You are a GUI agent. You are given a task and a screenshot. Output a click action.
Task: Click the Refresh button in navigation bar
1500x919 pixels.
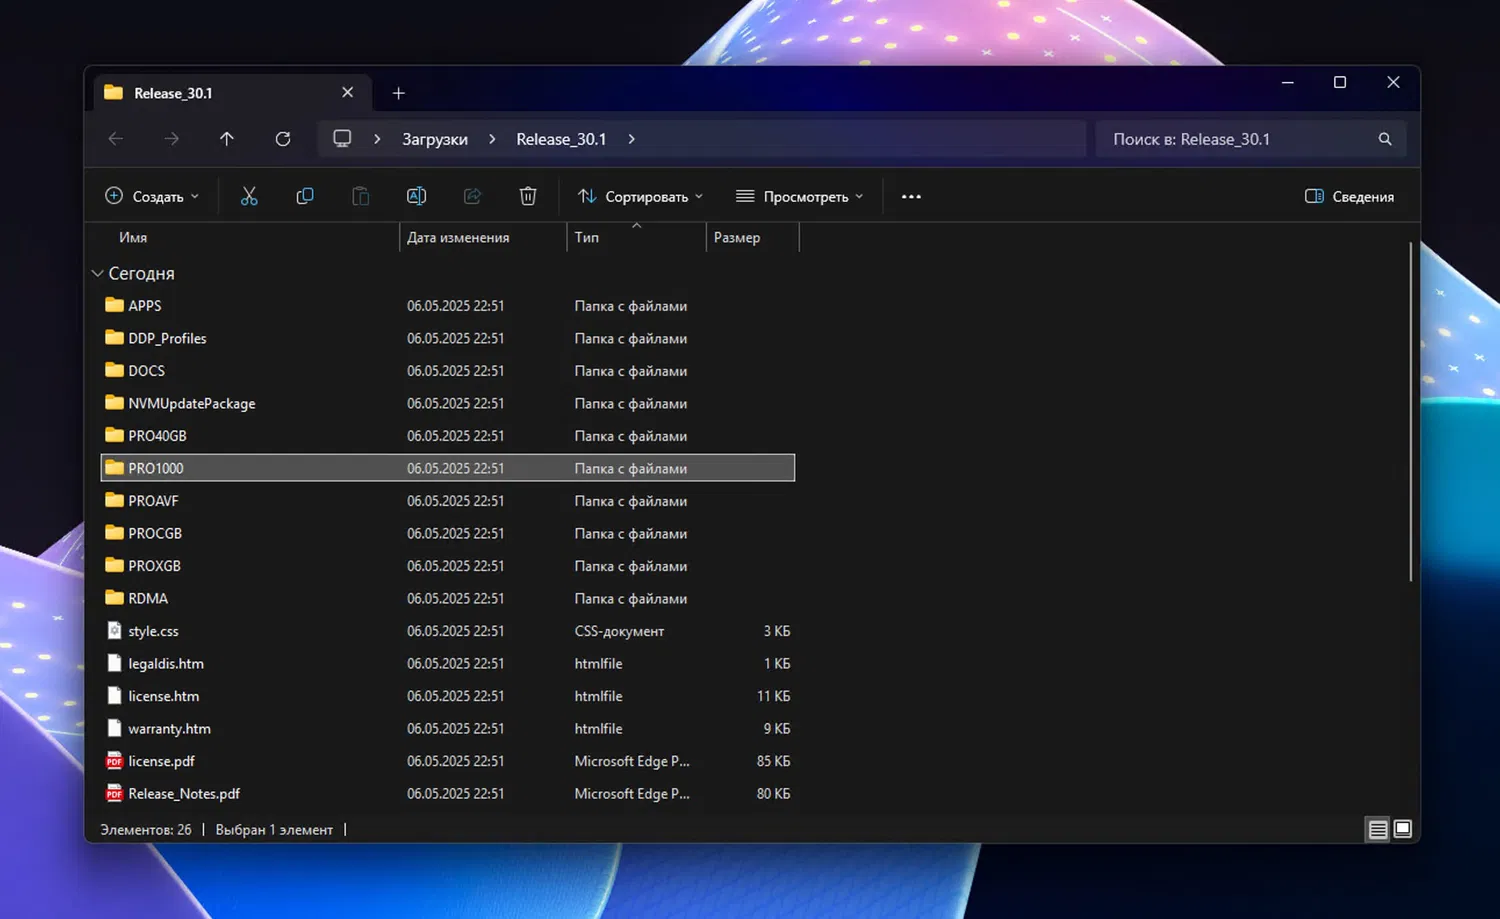pos(283,139)
